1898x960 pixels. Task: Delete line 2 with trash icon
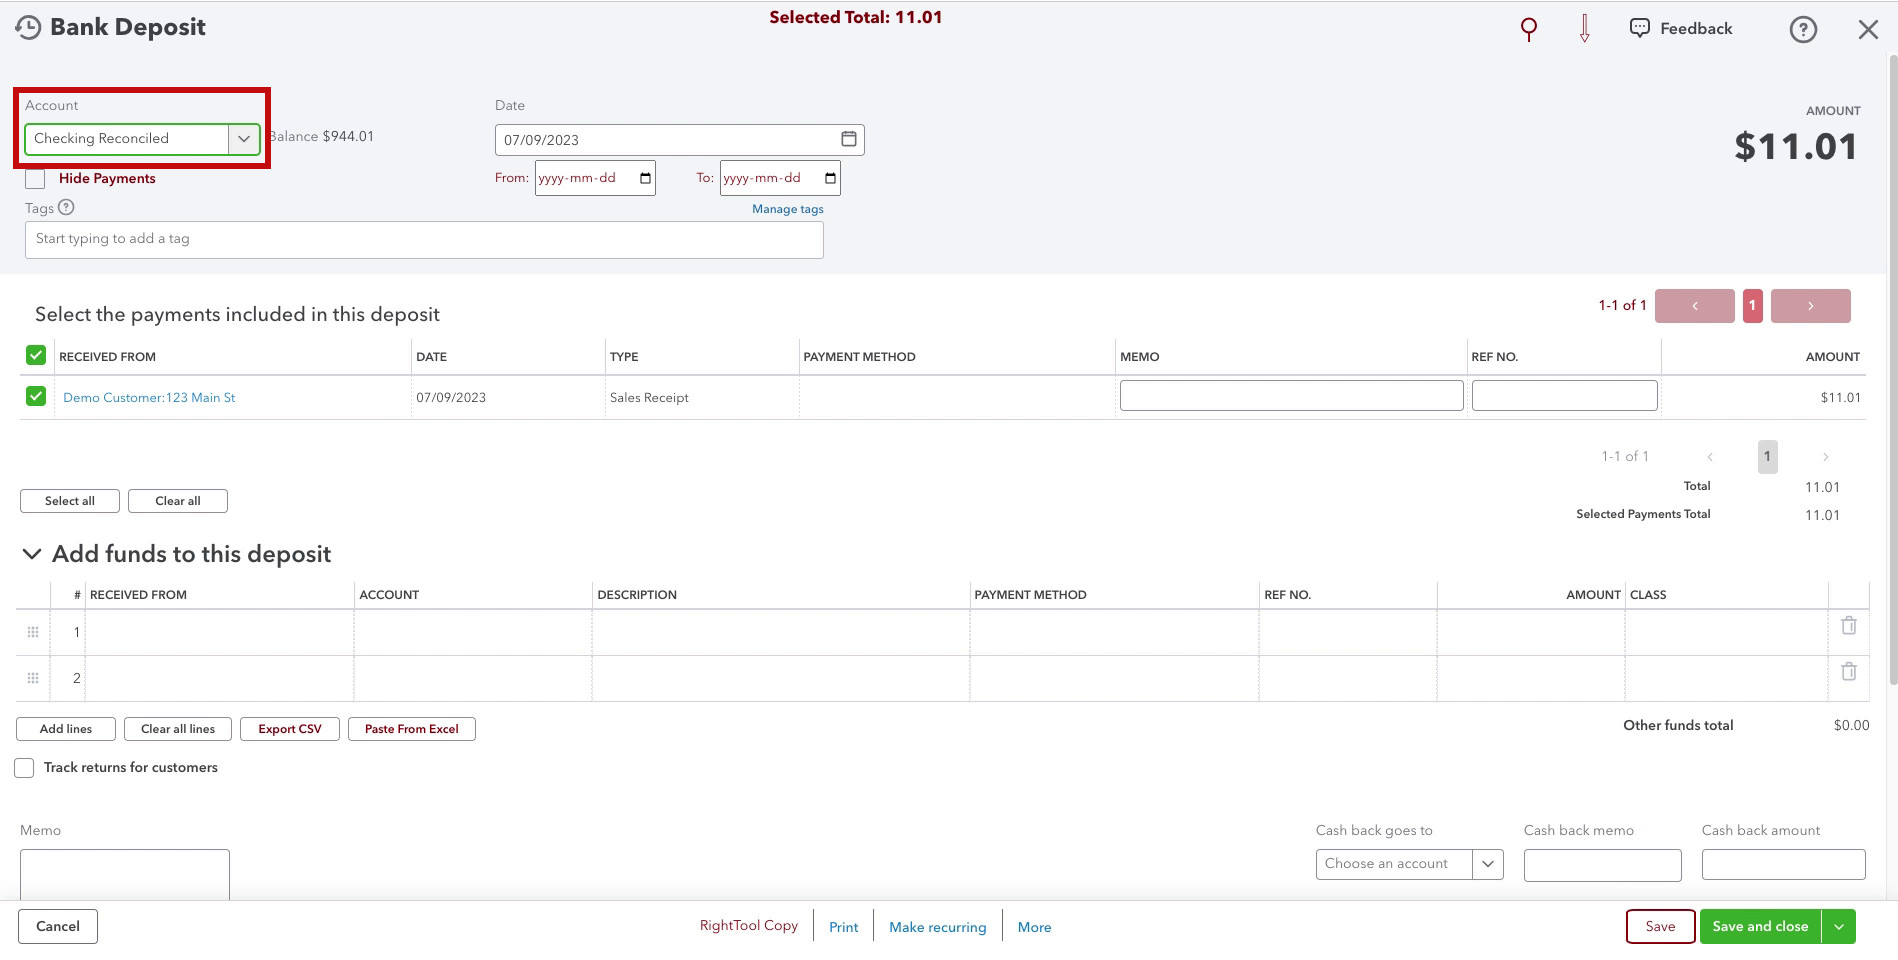[x=1849, y=672]
